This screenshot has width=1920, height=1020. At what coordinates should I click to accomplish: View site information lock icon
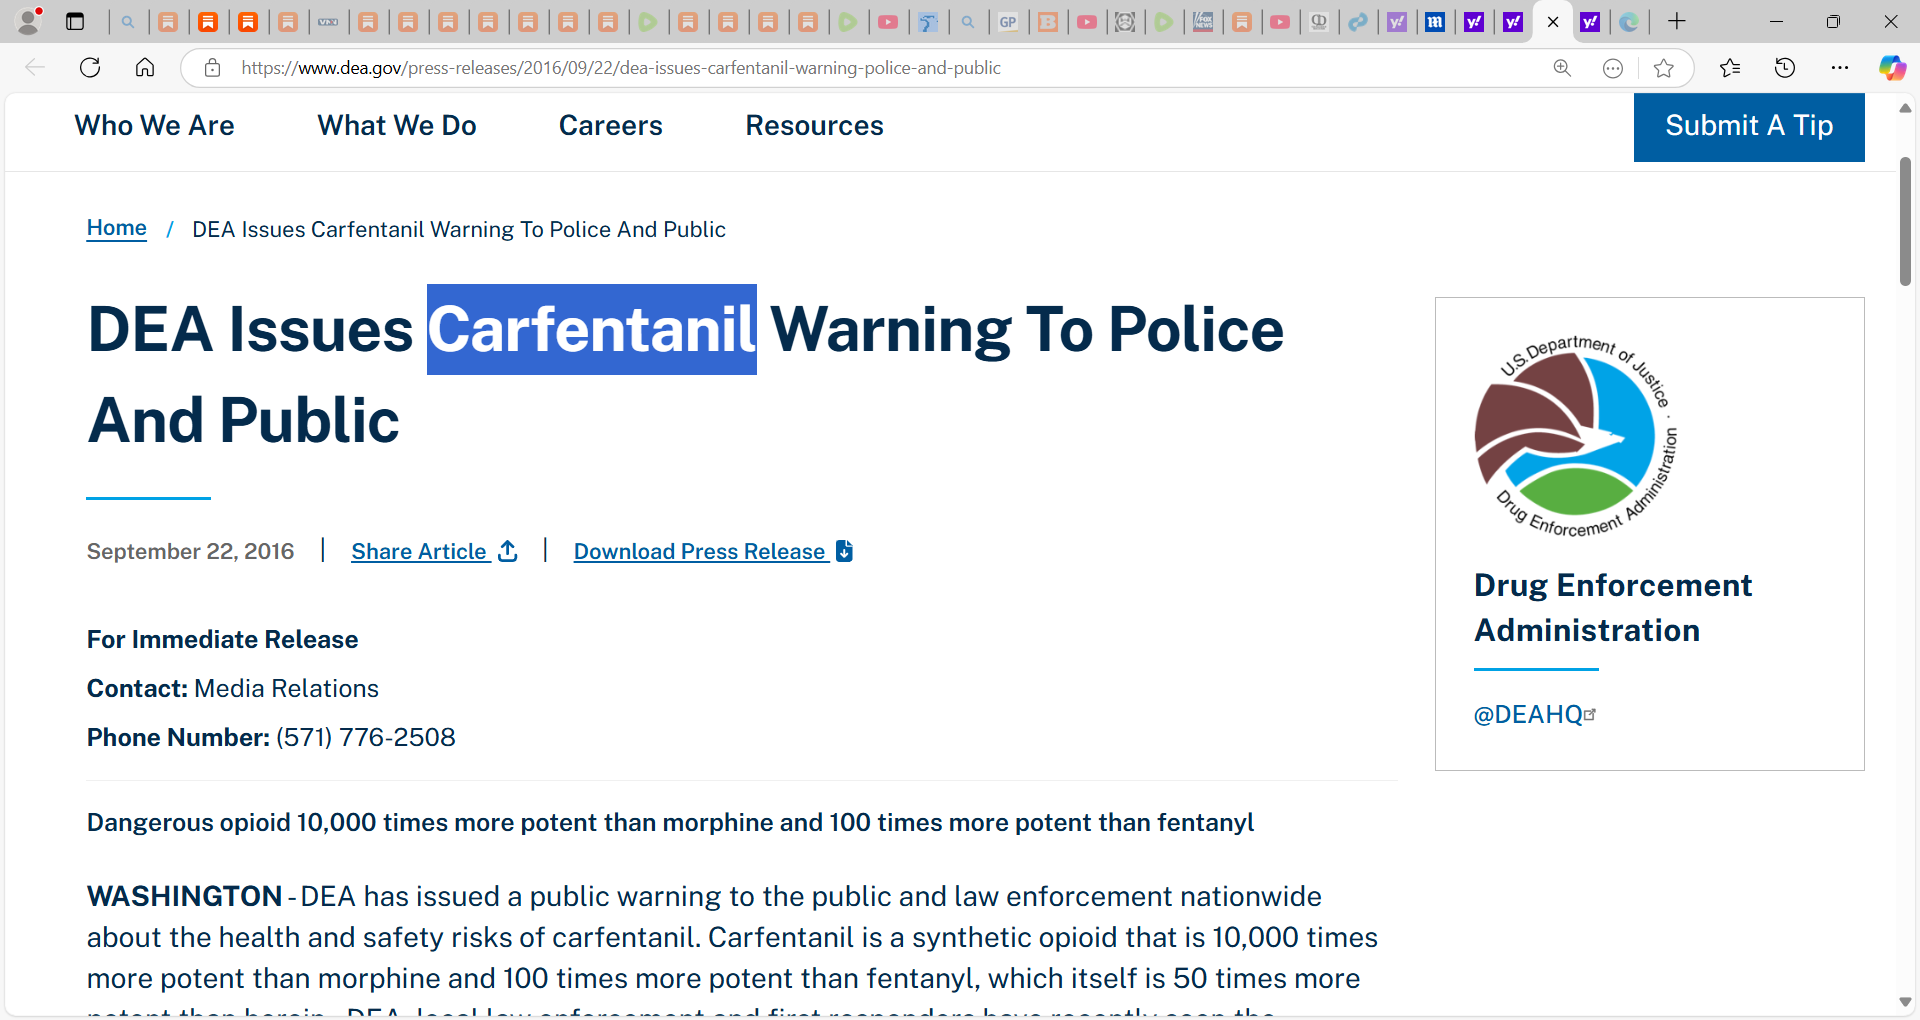(x=212, y=67)
